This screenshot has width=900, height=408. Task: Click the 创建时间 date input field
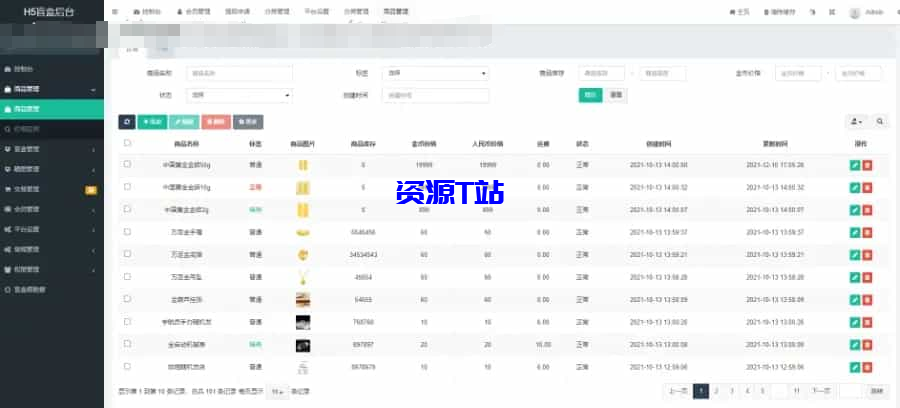[435, 95]
